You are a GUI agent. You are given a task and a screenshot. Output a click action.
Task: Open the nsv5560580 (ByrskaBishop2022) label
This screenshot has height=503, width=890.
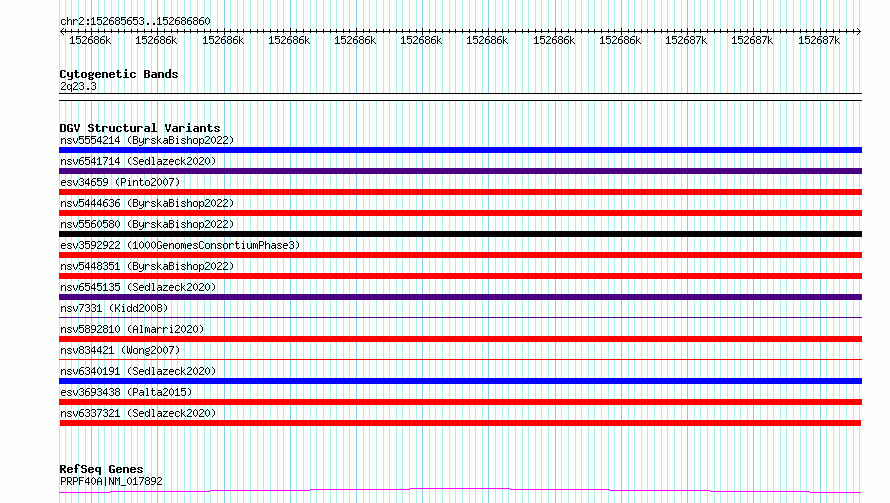(147, 224)
